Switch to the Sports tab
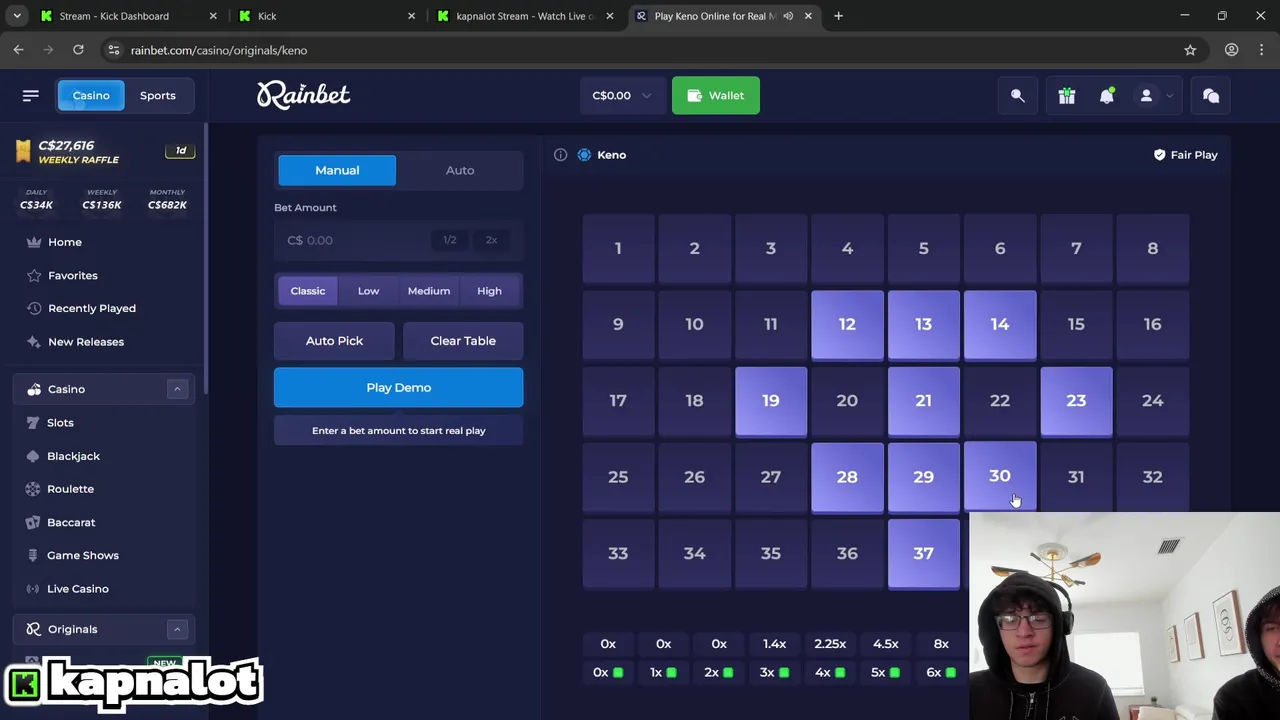This screenshot has height=720, width=1280. coord(158,95)
